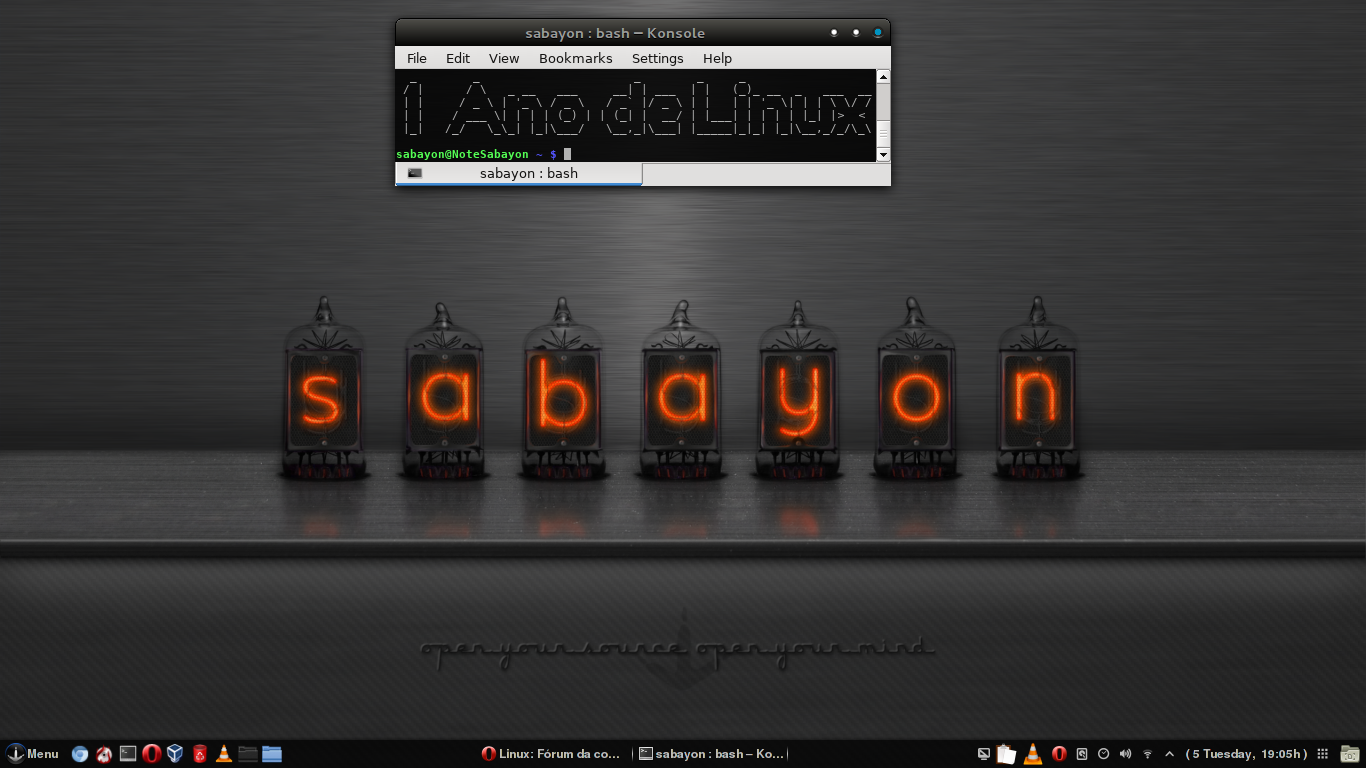1366x768 pixels.
Task: Open the View menu in Konsole
Action: coord(504,58)
